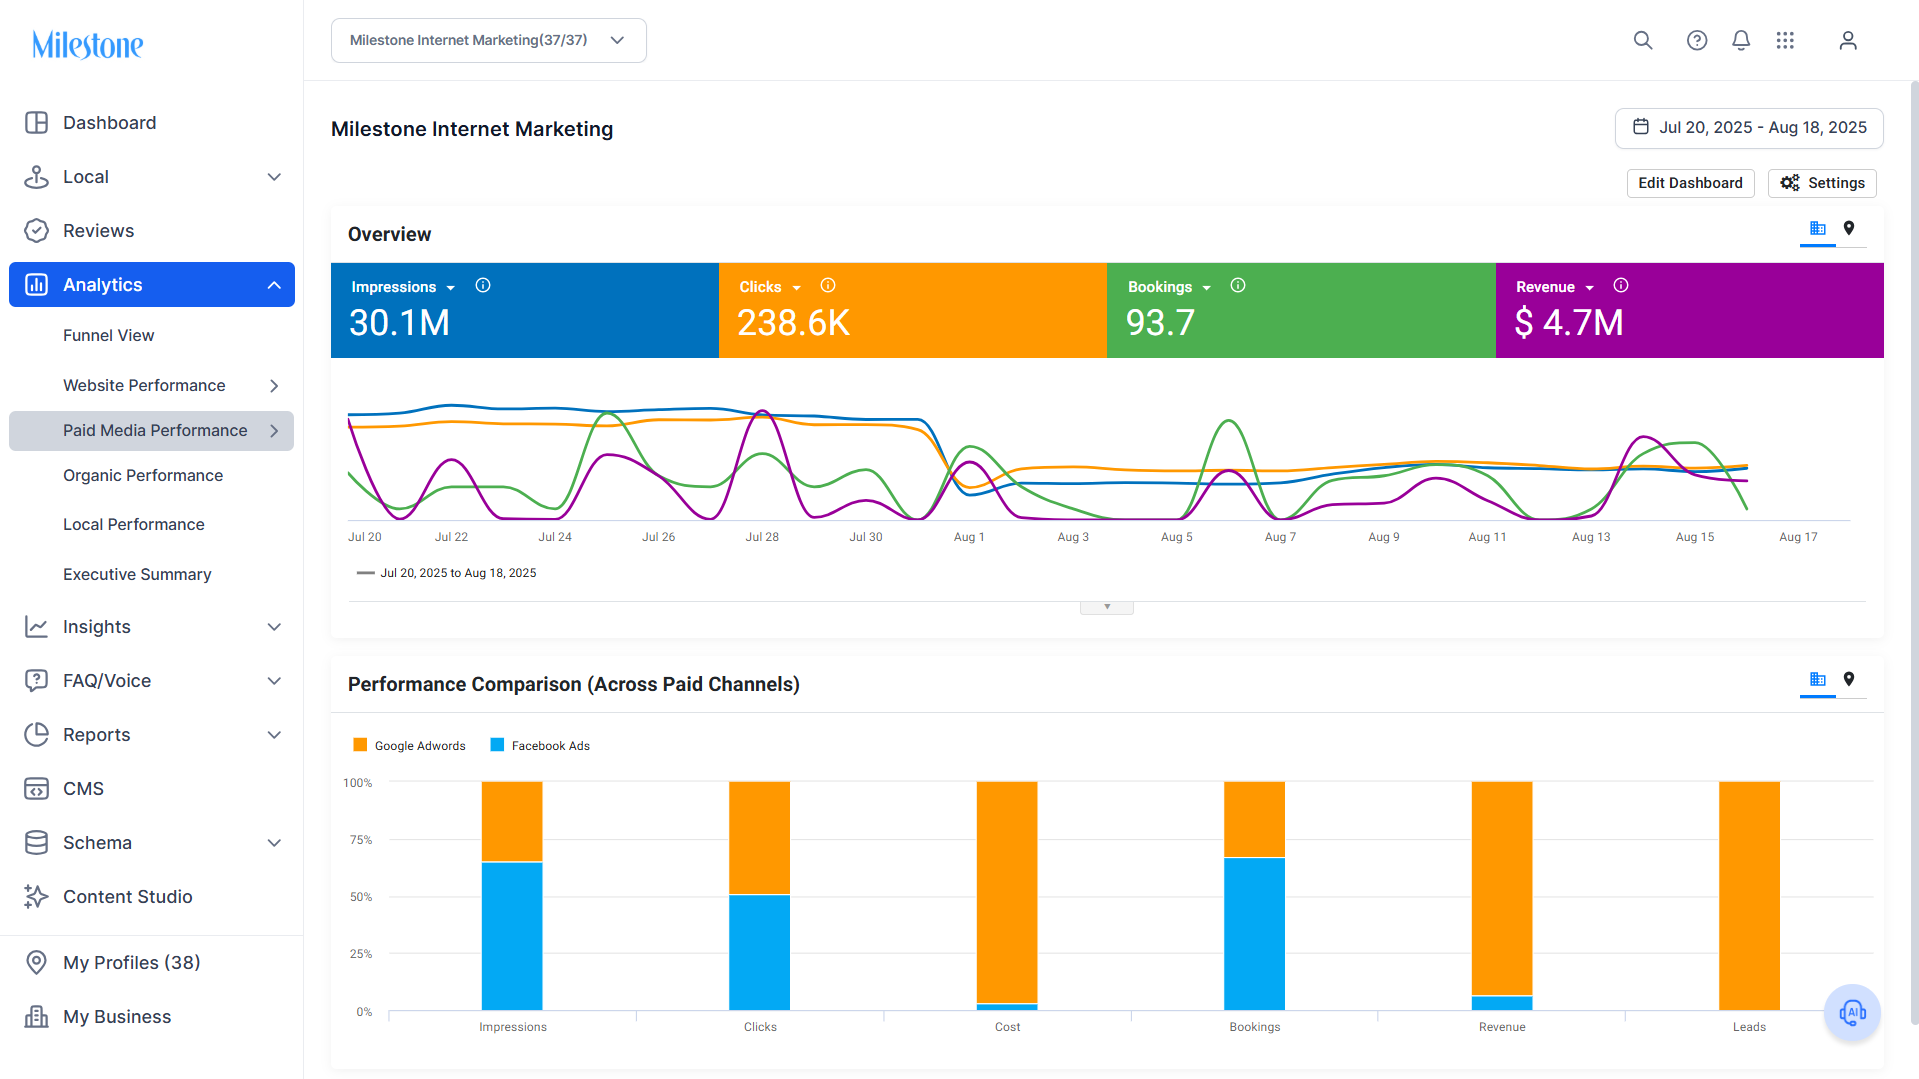Open the search icon in header
Image resolution: width=1919 pixels, height=1079 pixels.
(x=1642, y=40)
